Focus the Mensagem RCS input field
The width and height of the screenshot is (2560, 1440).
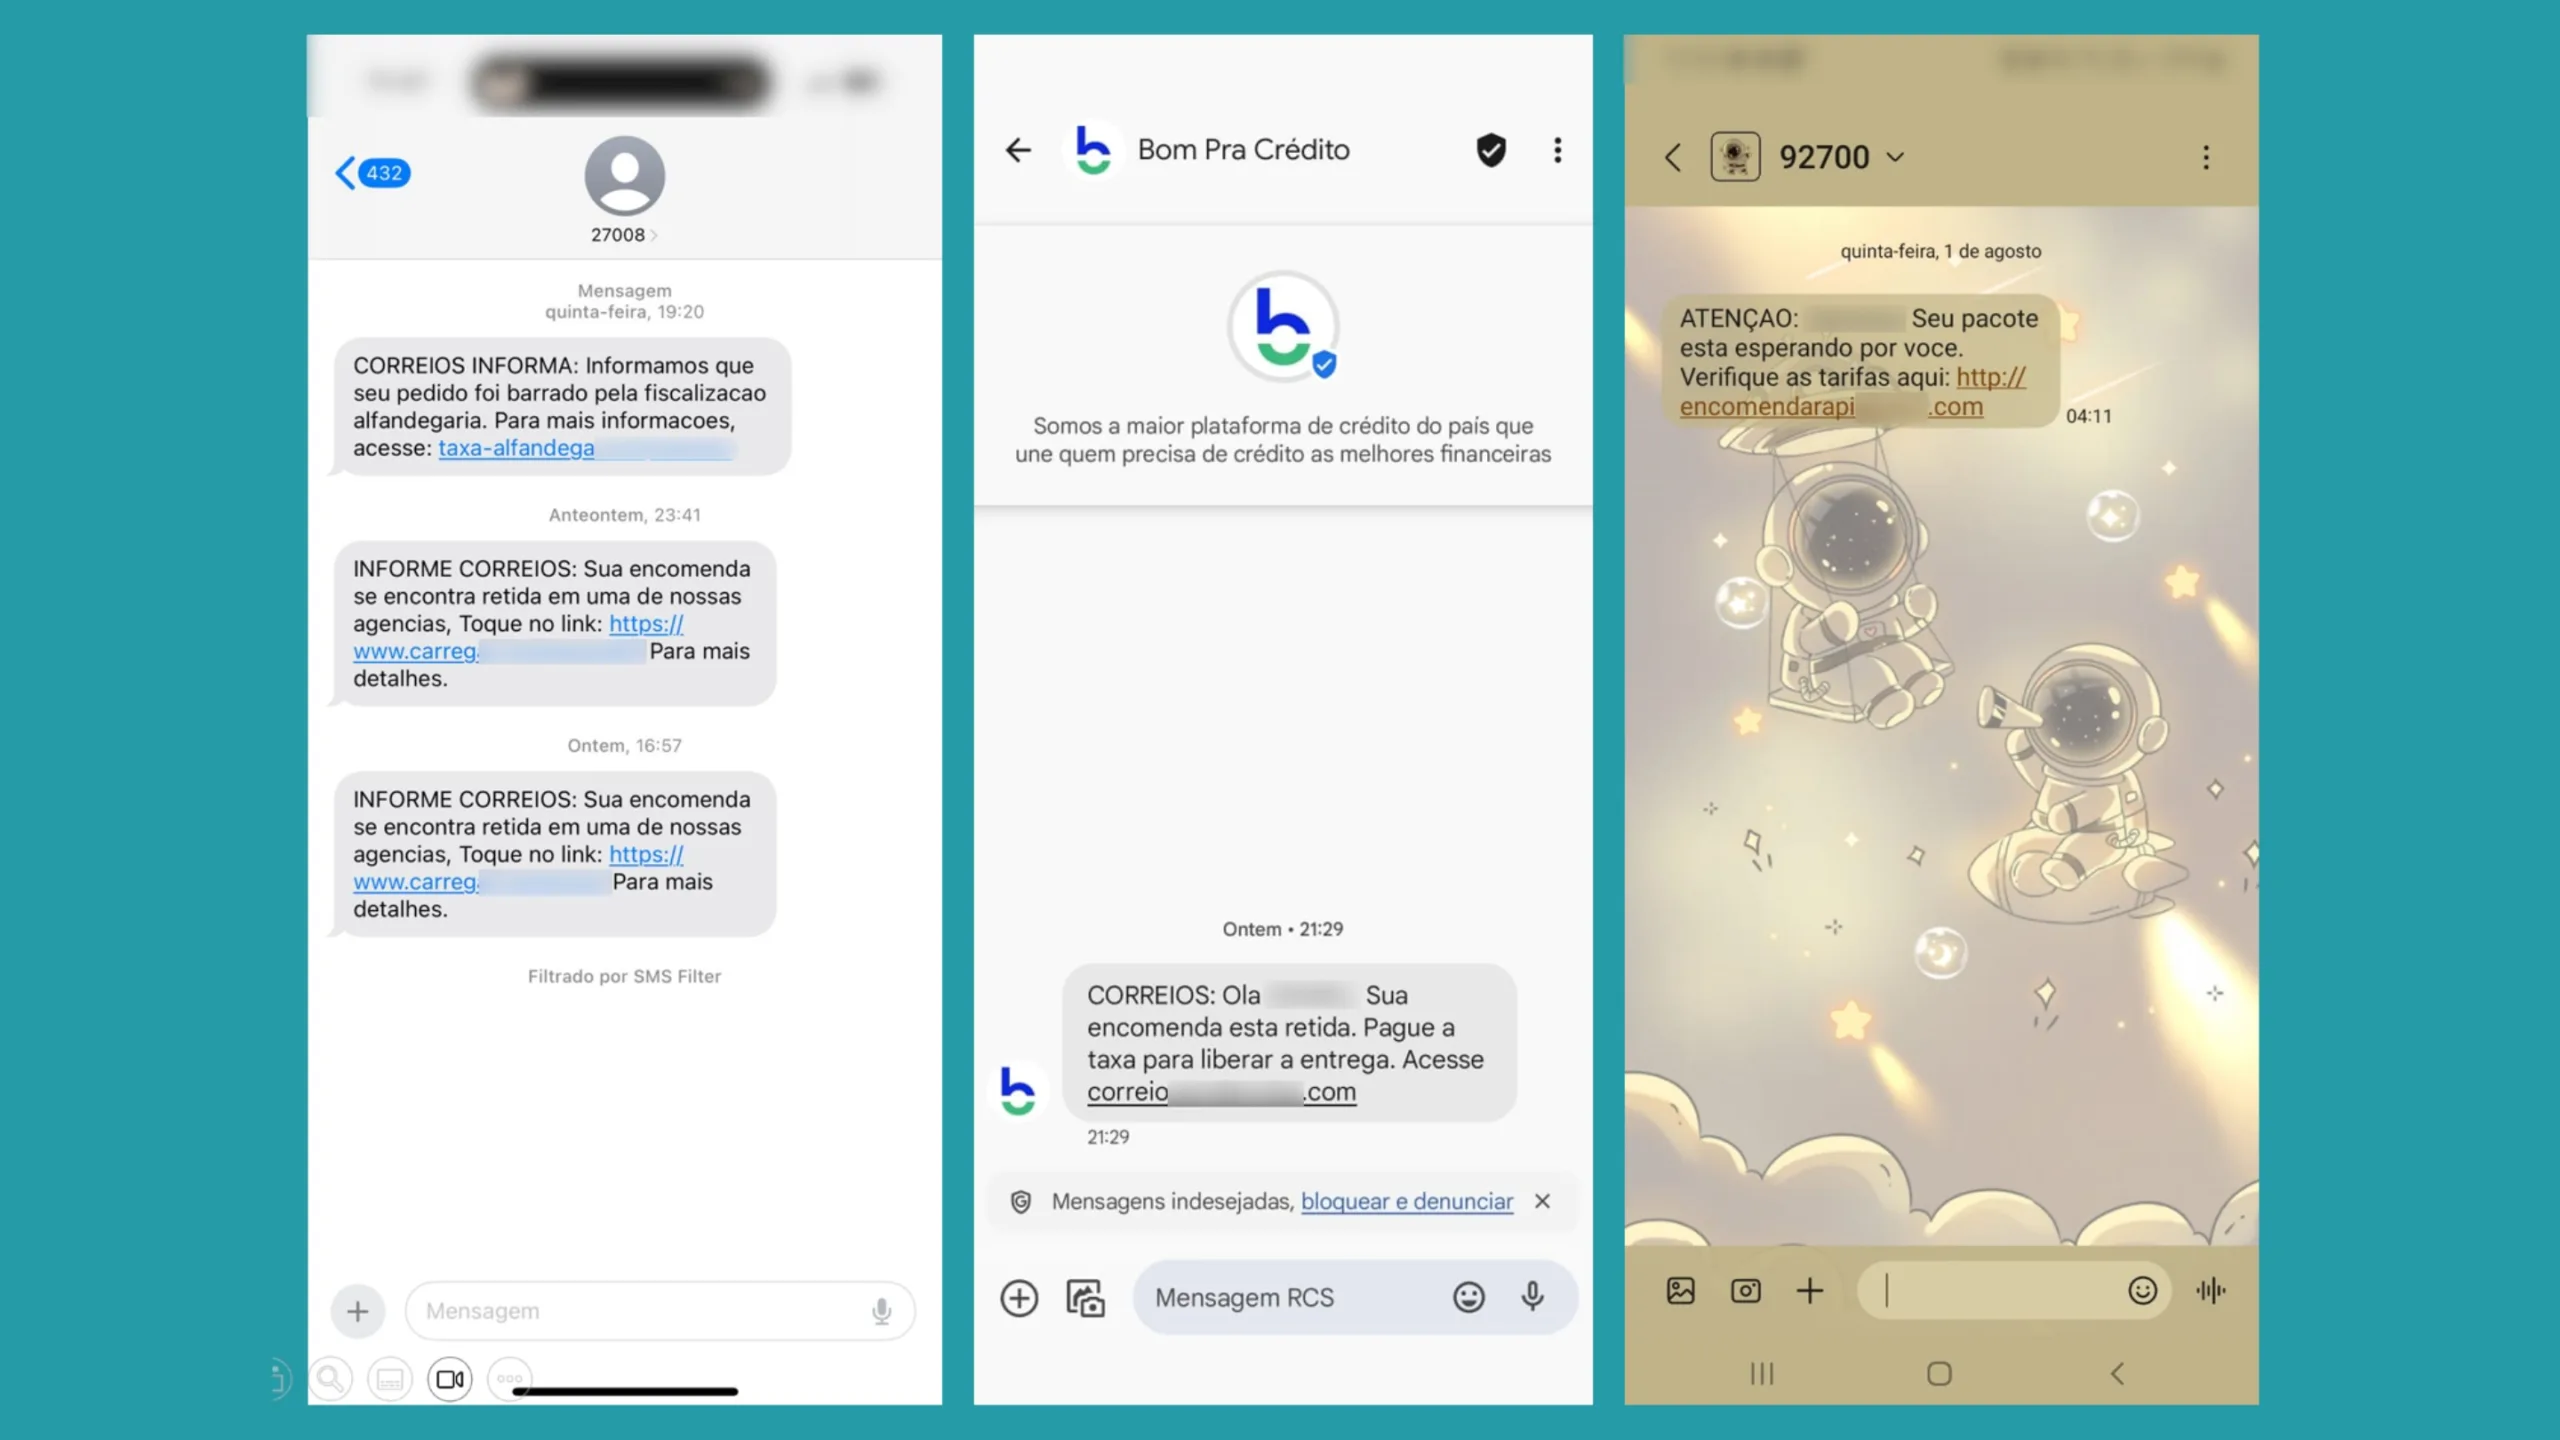(1355, 1298)
